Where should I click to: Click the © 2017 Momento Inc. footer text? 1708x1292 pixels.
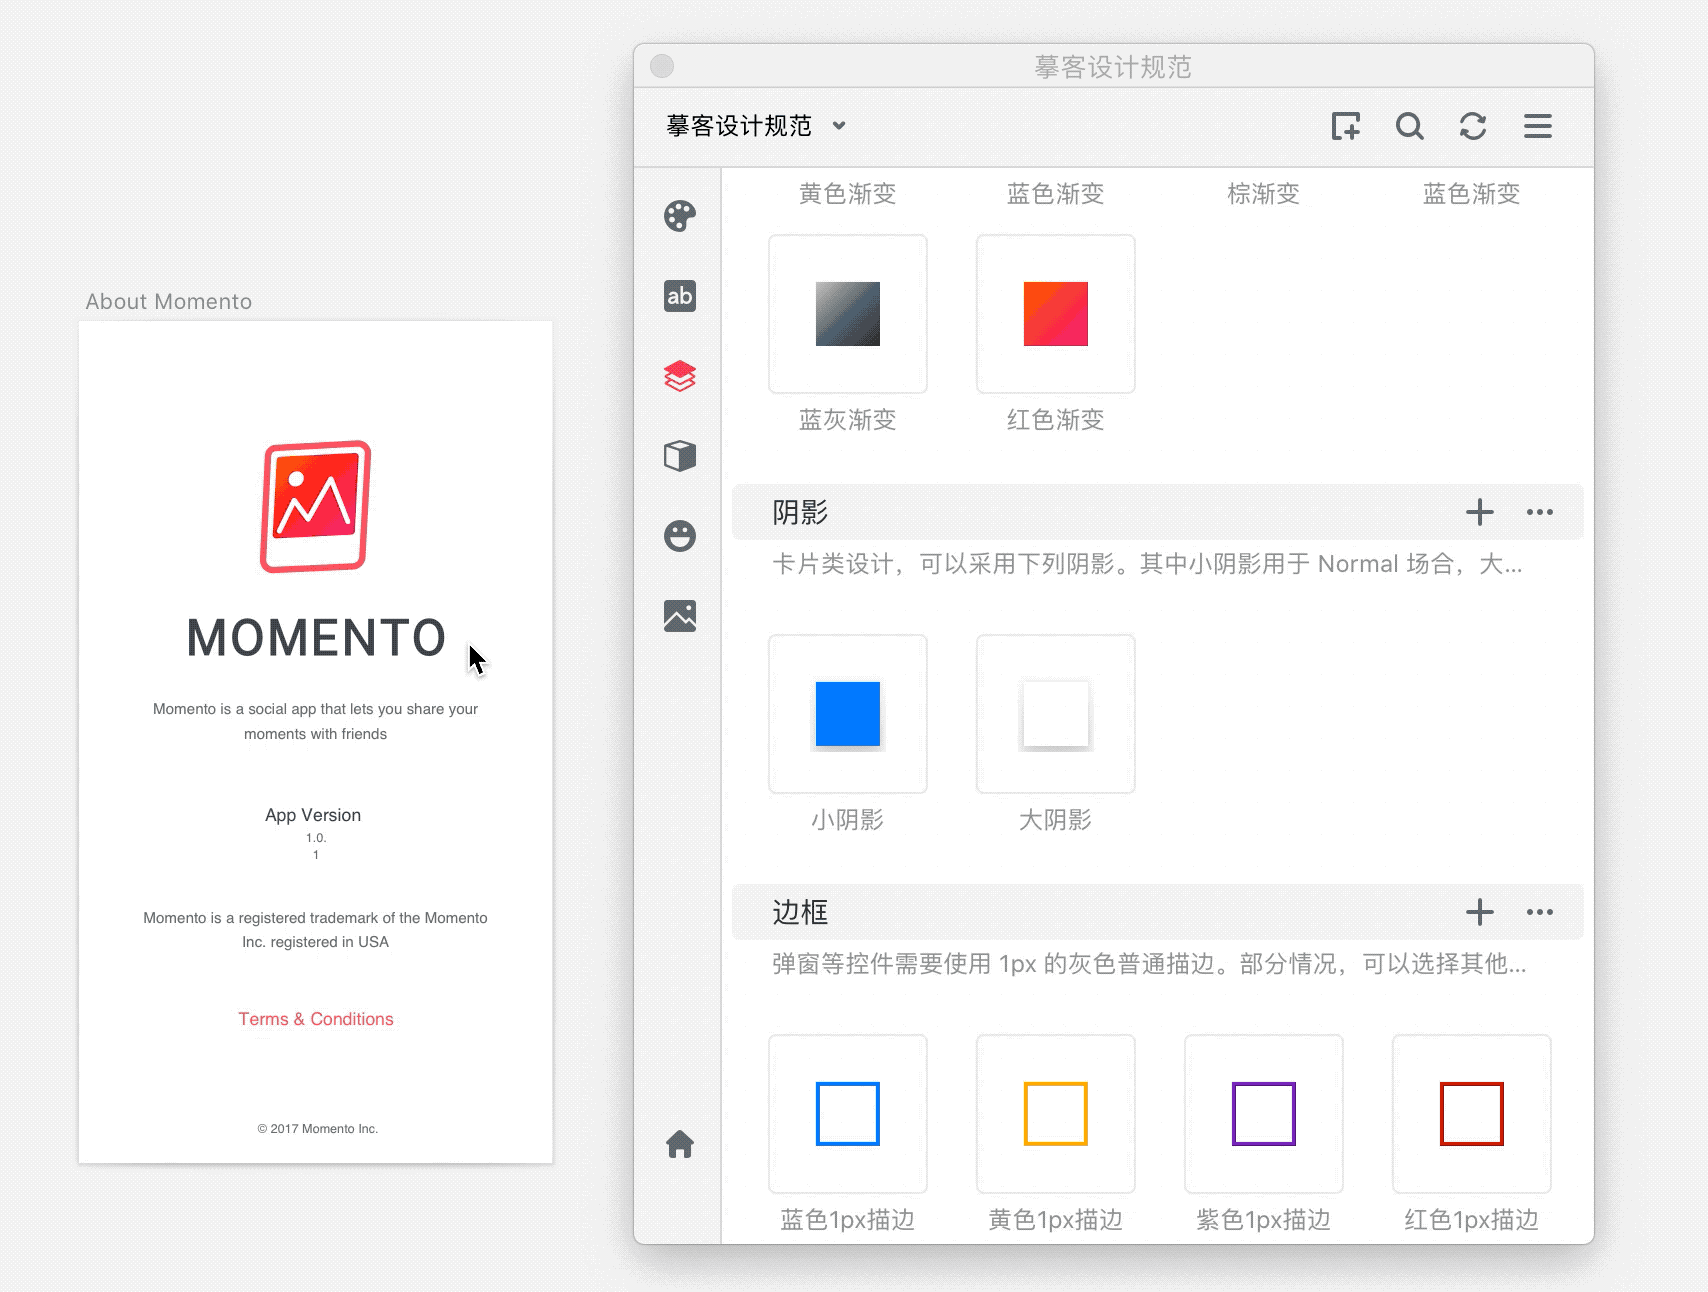coord(318,1129)
